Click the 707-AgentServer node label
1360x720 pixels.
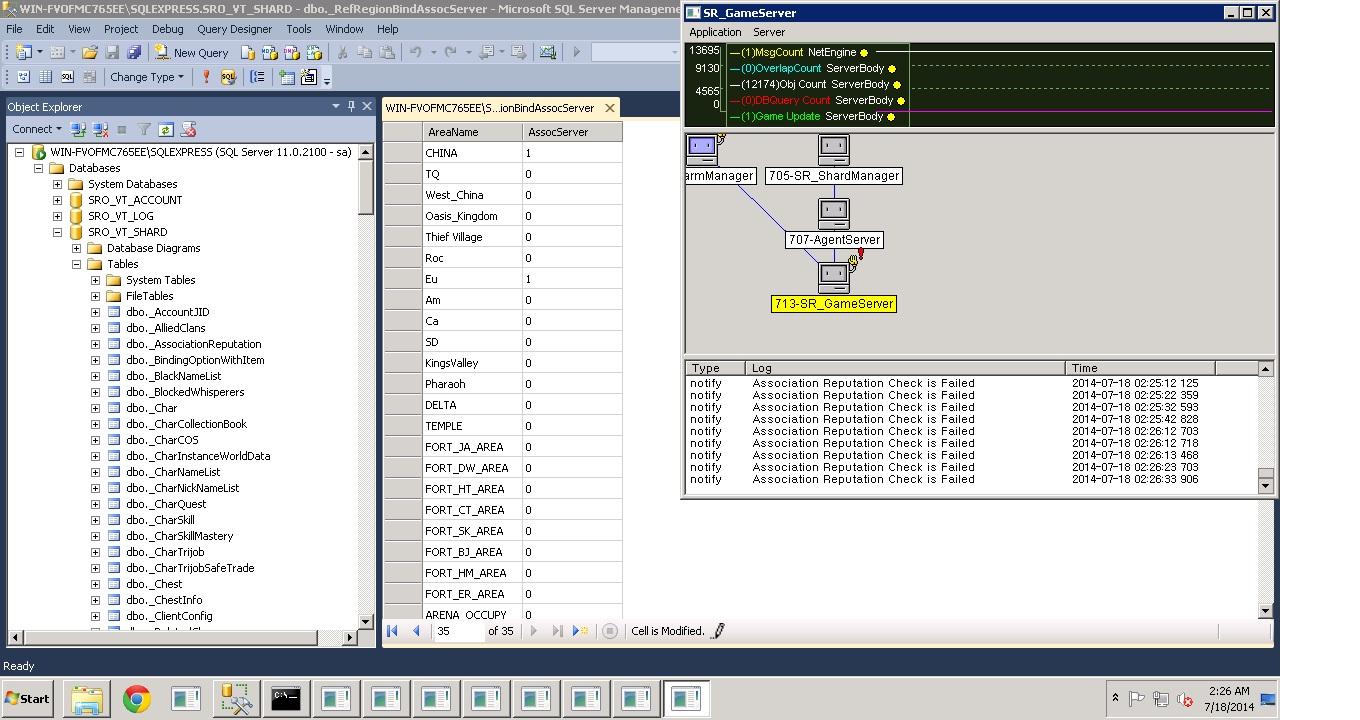[x=834, y=240]
